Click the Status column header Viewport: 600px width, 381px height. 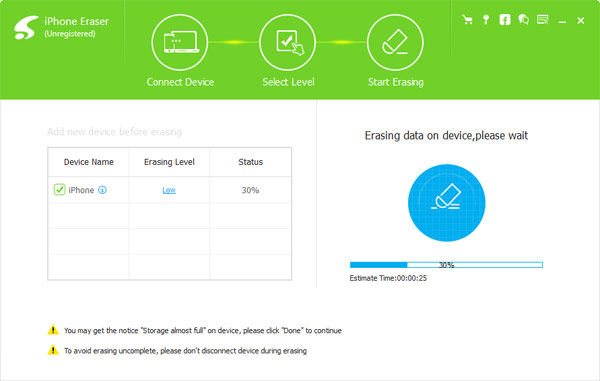pyautogui.click(x=251, y=162)
